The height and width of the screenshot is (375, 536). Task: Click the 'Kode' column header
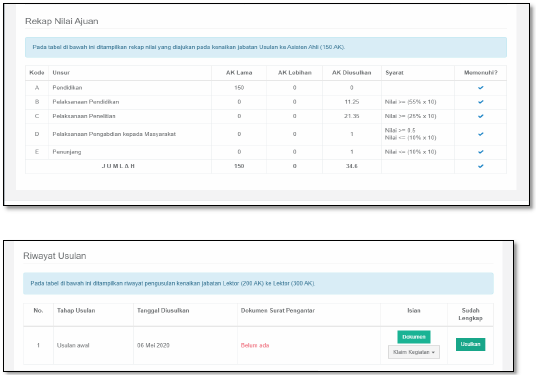click(37, 72)
